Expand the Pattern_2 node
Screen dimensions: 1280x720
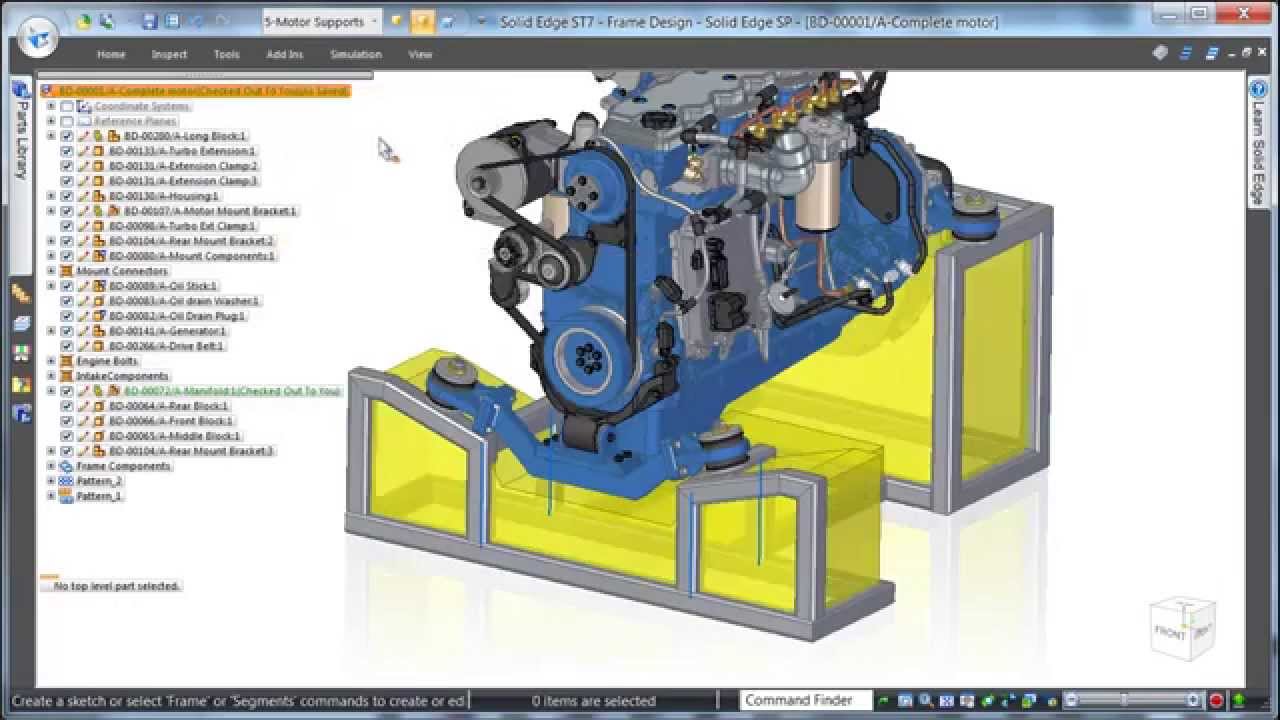52,481
